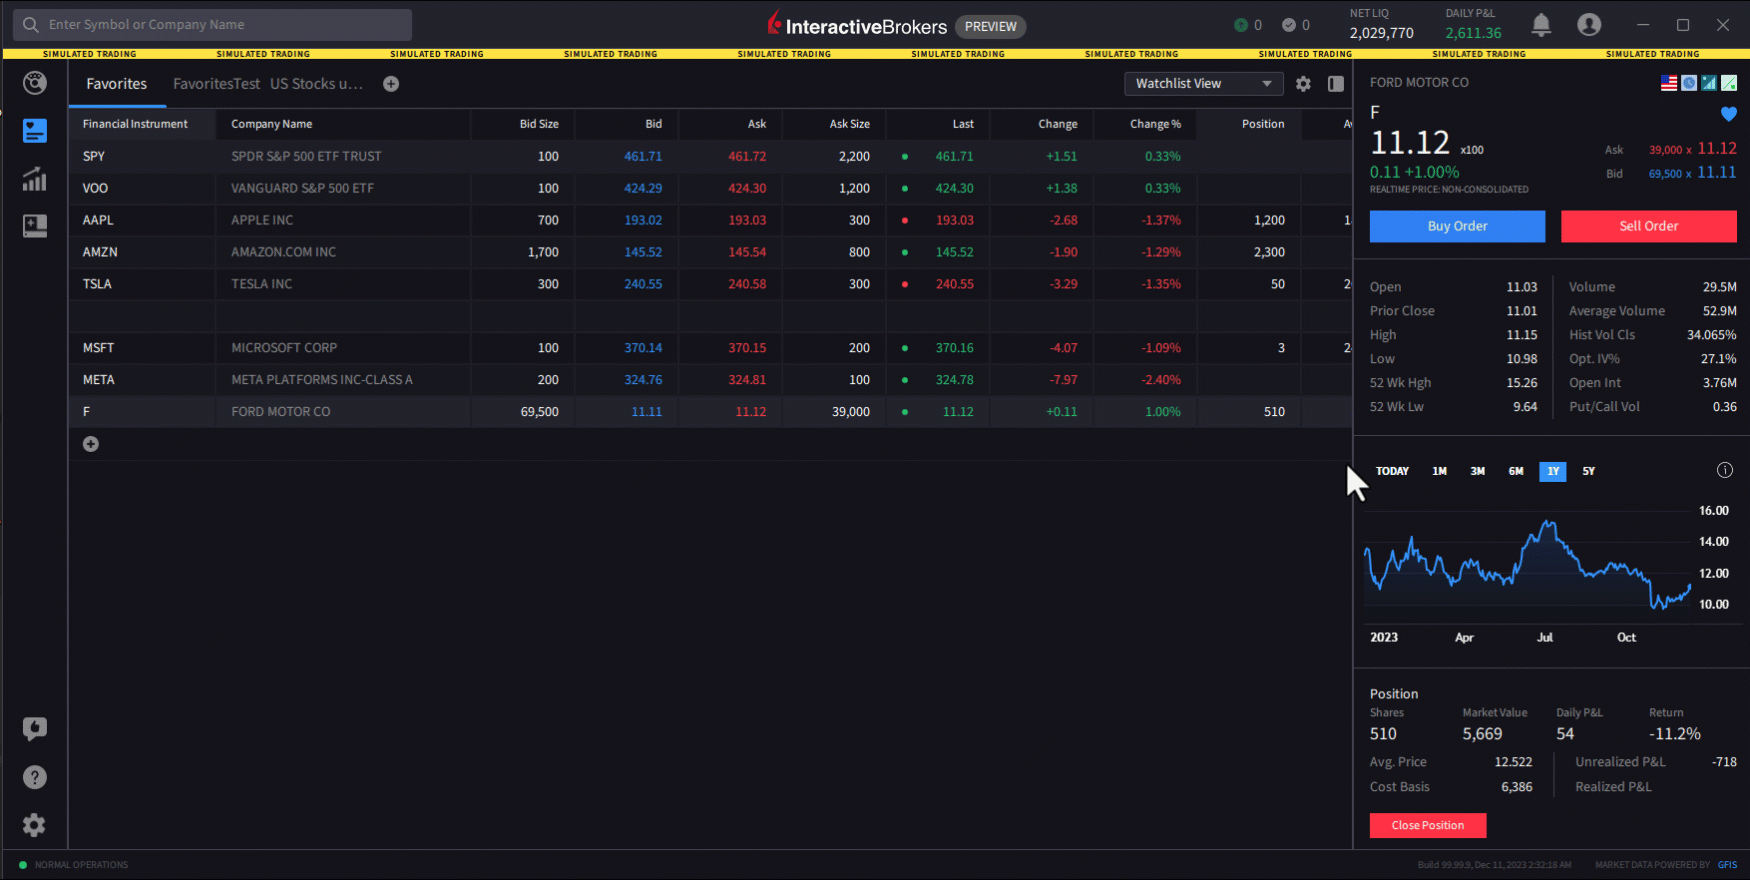Open the Watchlist sidebar icon with heart
This screenshot has height=880, width=1750.
[35, 131]
